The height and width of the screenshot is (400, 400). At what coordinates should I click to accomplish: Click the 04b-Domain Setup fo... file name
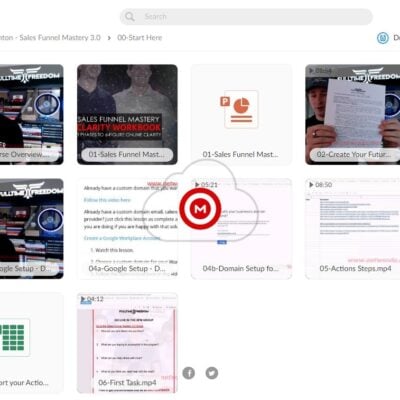pyautogui.click(x=240, y=269)
